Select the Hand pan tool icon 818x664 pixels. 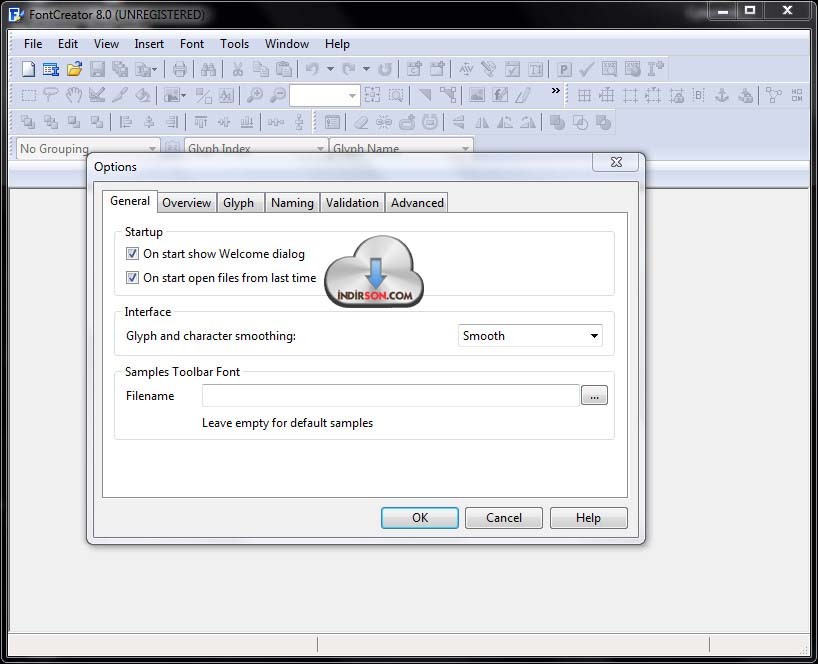[x=74, y=95]
